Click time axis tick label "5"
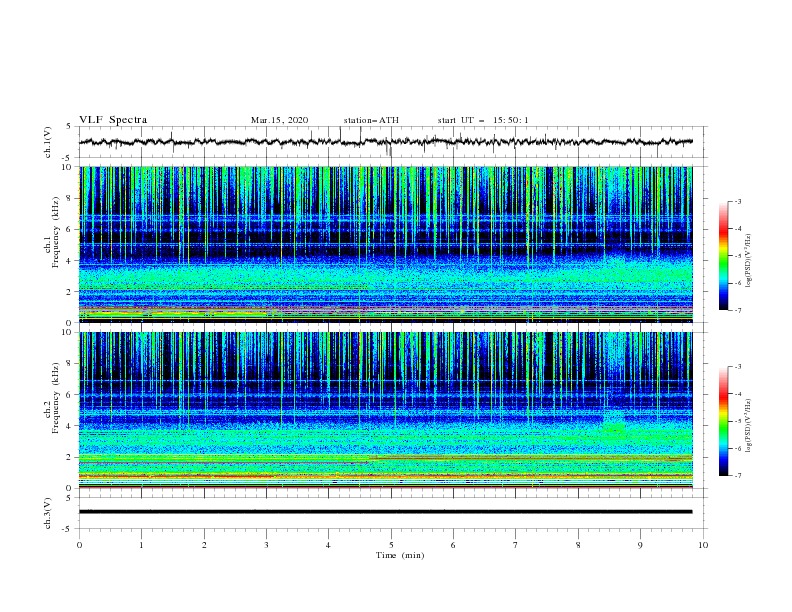This screenshot has width=792, height=612. point(391,545)
